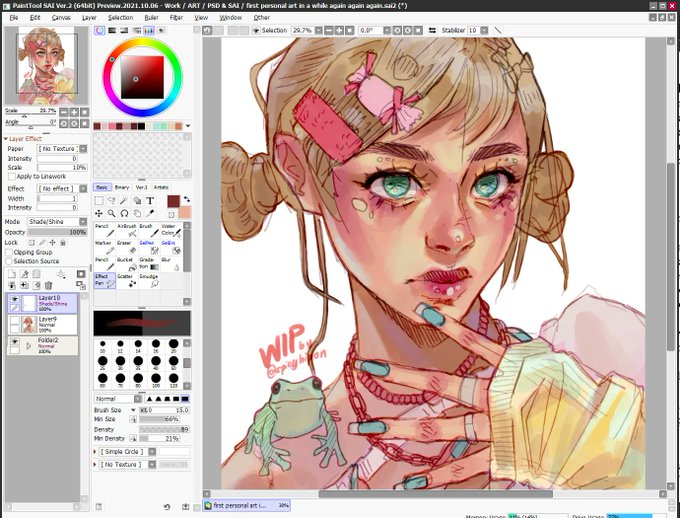The image size is (680, 518).
Task: Select brush size 100 preset
Action: [x=156, y=380]
